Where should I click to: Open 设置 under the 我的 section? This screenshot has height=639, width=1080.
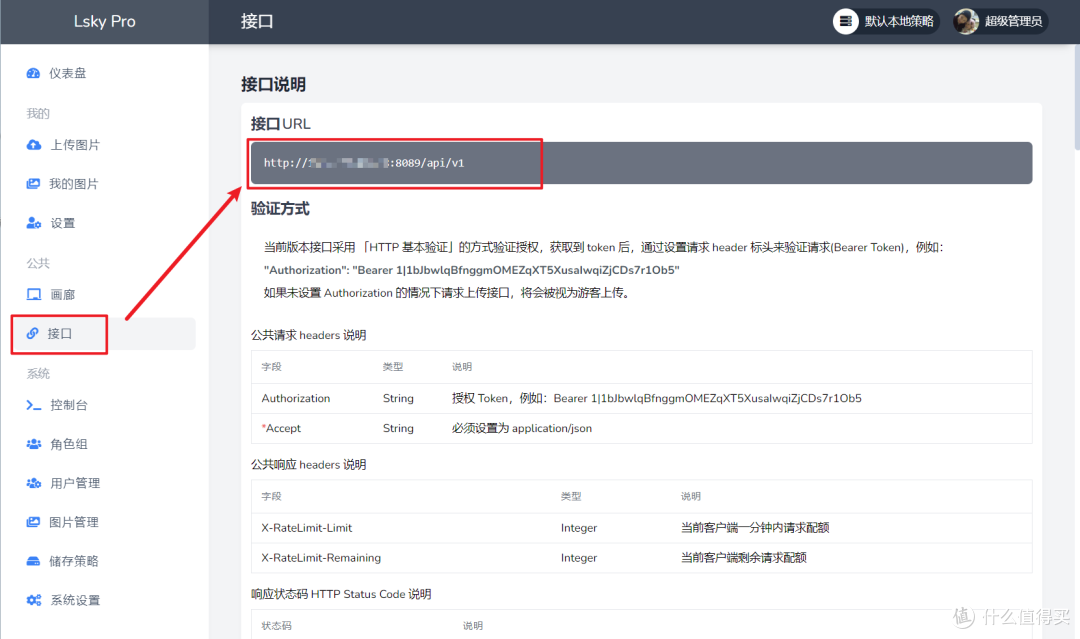click(103, 223)
